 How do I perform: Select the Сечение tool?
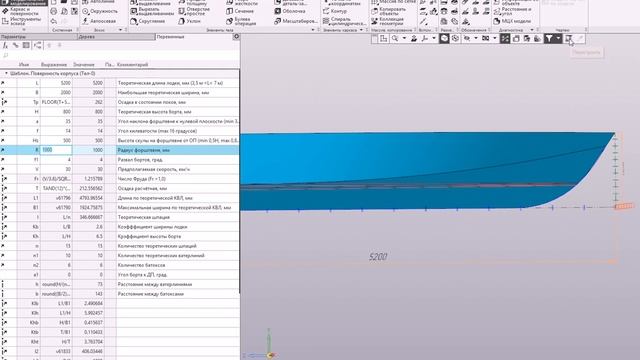pyautogui.click(x=240, y=11)
